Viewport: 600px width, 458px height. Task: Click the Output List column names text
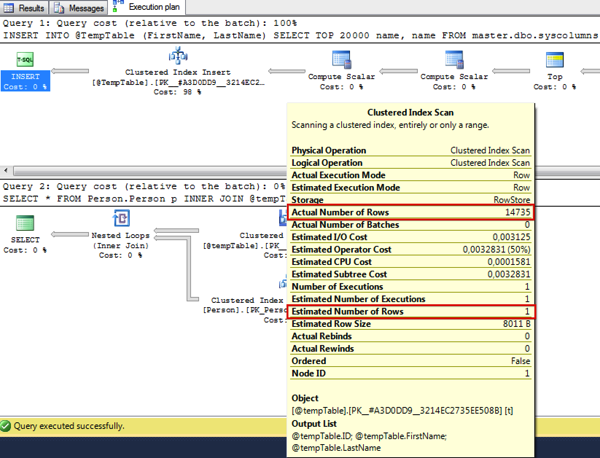[x=369, y=442]
